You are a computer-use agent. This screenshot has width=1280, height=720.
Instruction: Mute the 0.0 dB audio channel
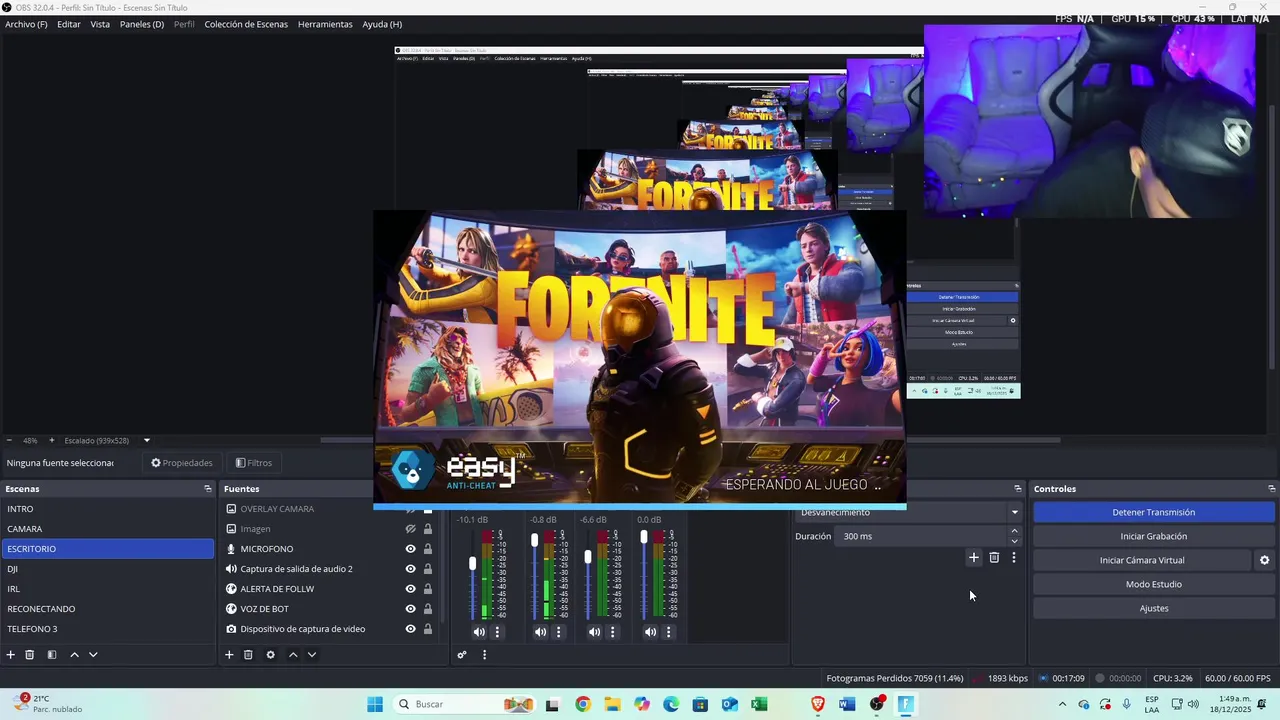pos(650,632)
